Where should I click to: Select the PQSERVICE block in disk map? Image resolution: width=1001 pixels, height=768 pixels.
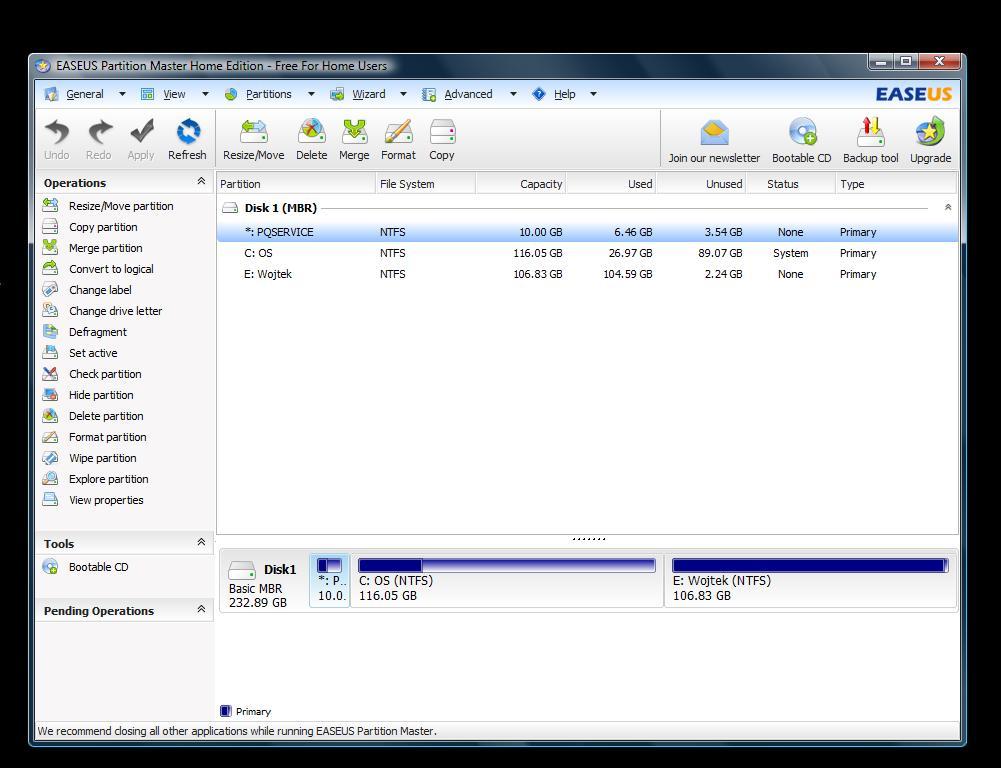click(x=330, y=580)
